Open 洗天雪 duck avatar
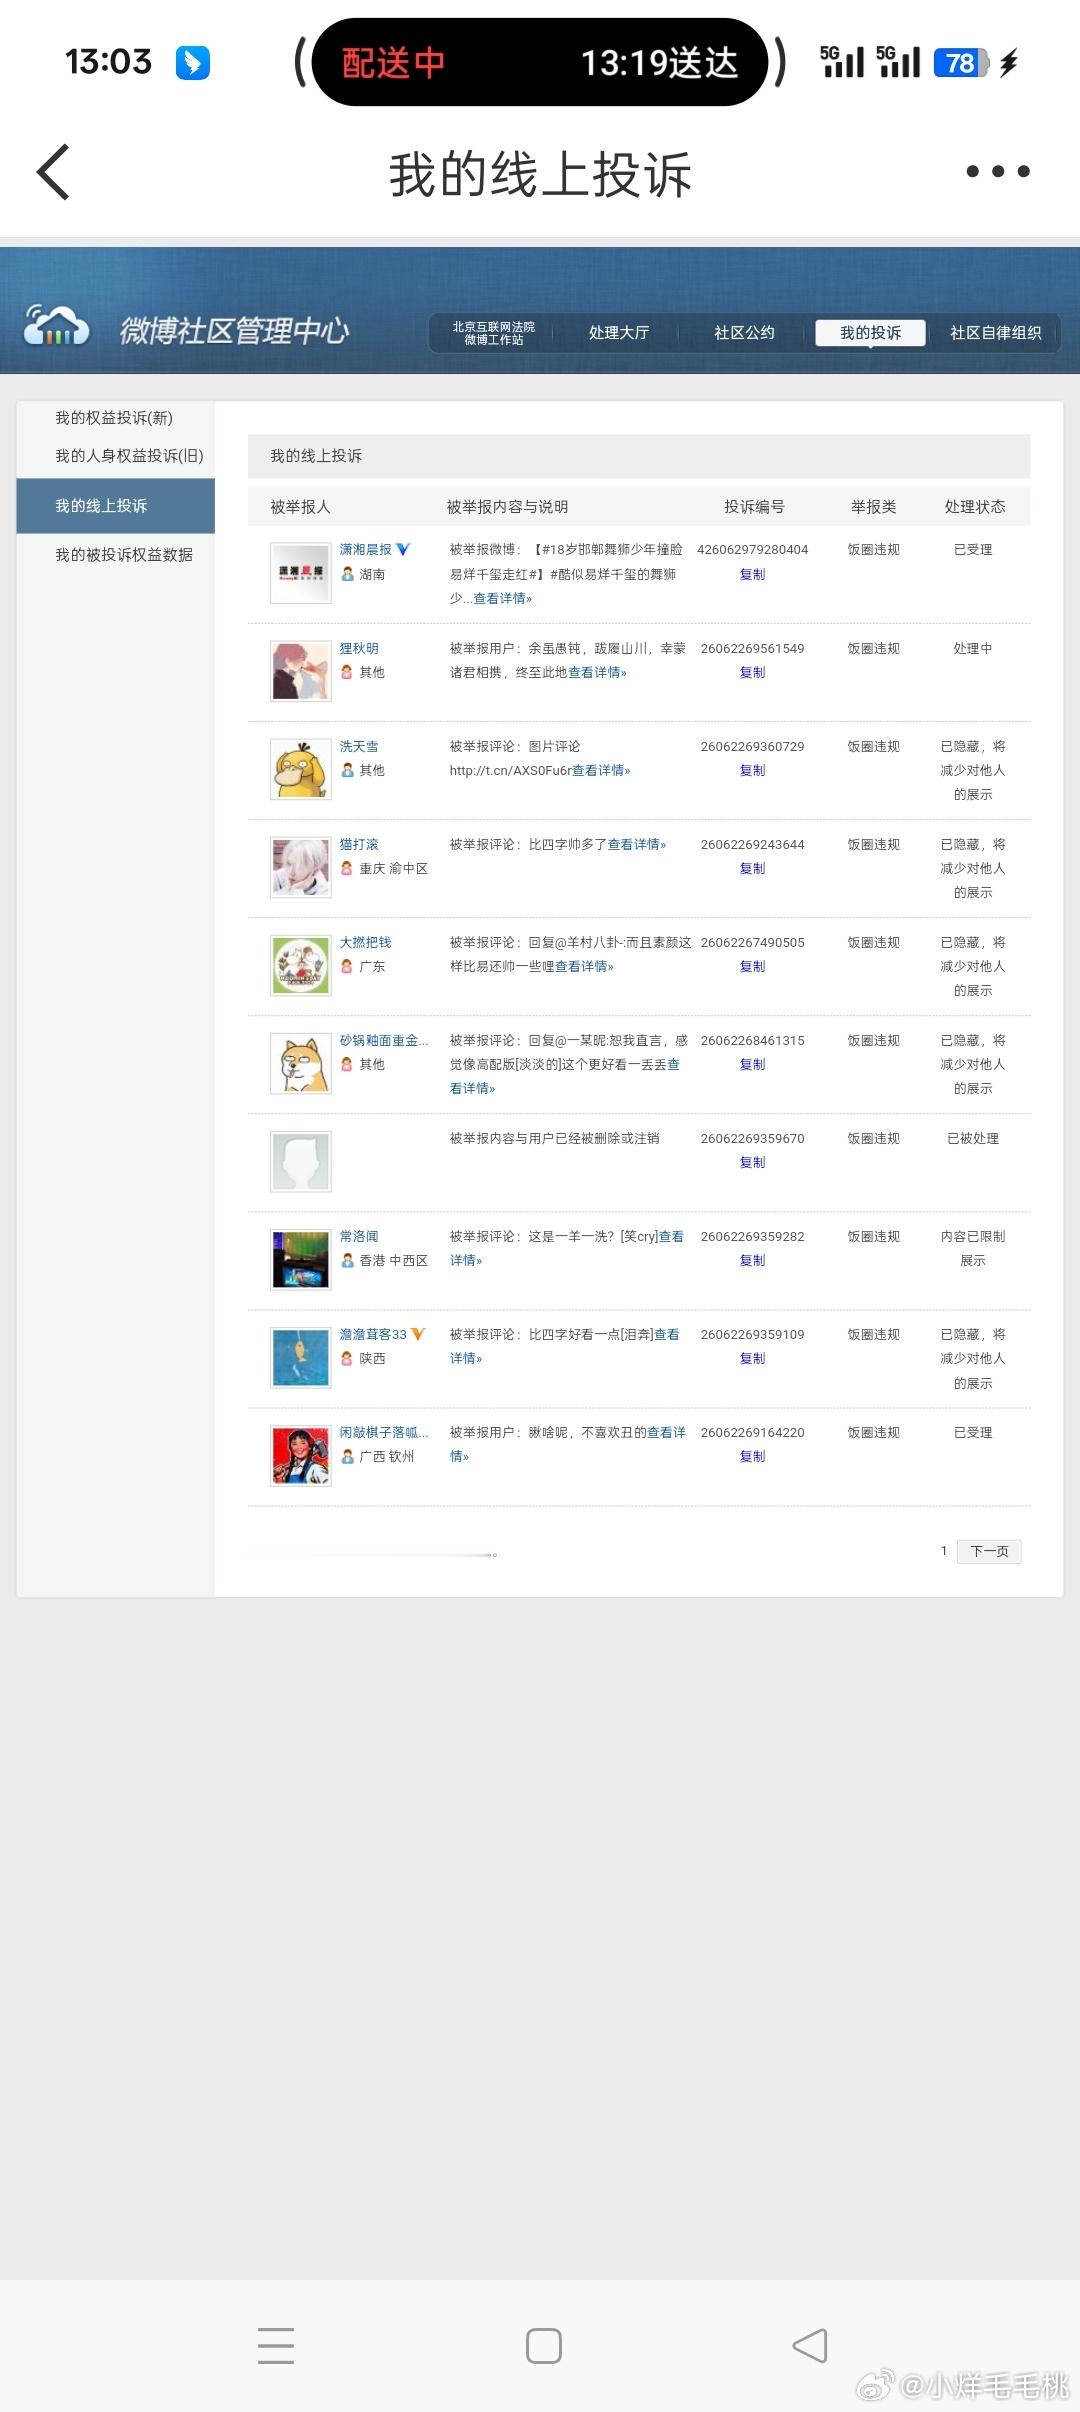 click(x=301, y=769)
